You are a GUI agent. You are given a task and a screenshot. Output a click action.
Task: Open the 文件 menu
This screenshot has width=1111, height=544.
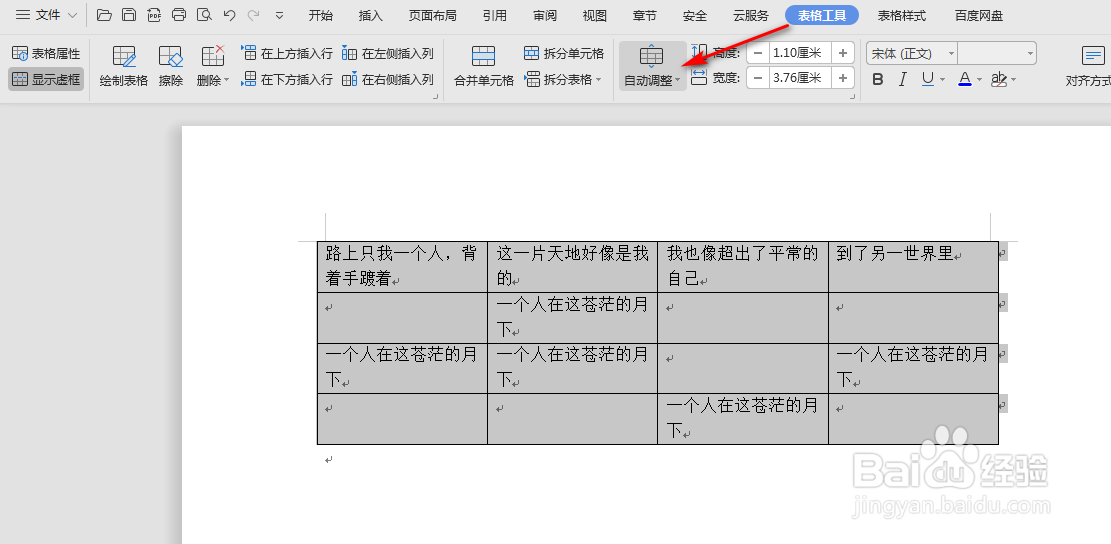47,15
